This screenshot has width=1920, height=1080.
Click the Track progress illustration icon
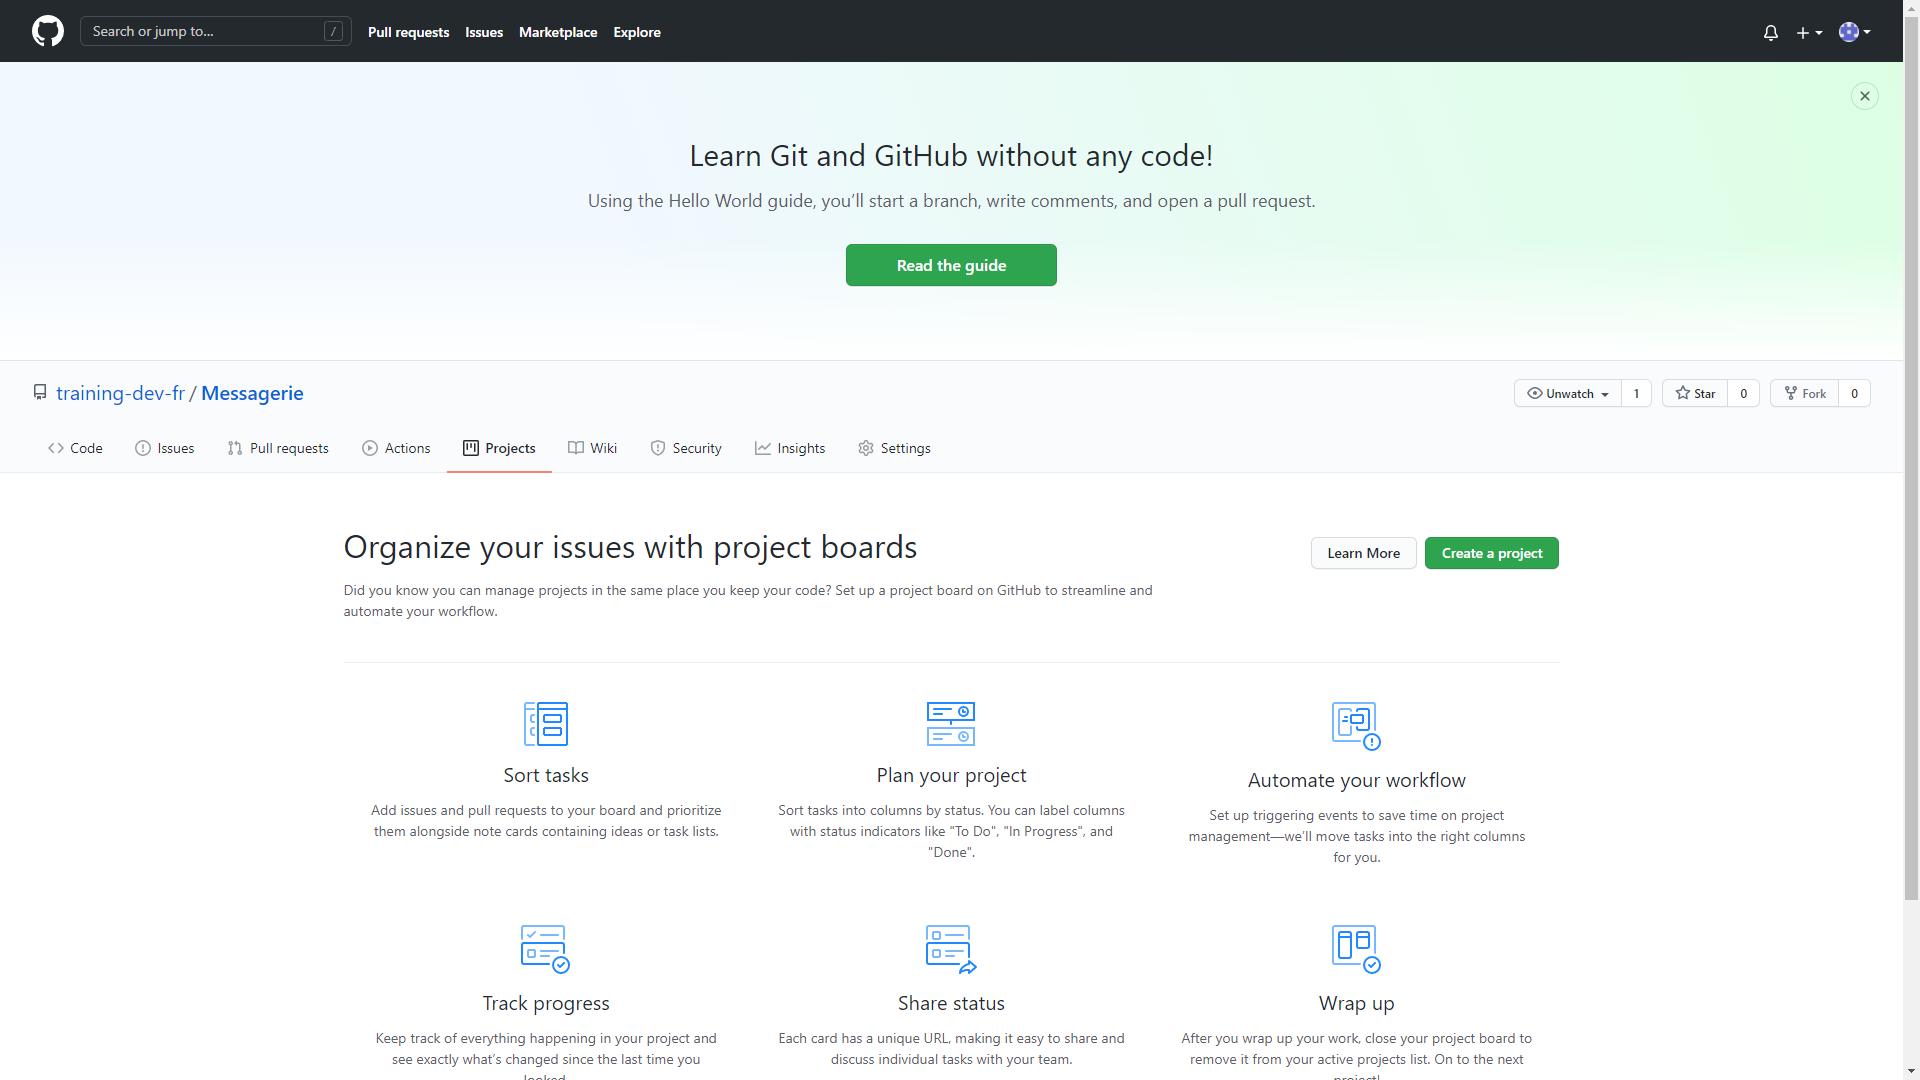pos(546,949)
